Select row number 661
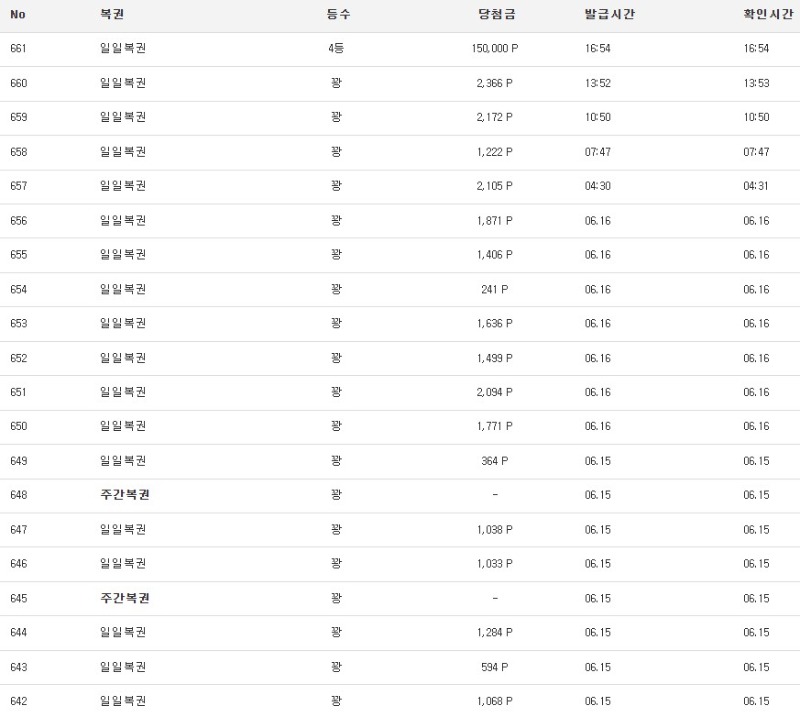The height and width of the screenshot is (728, 800). (x=18, y=49)
